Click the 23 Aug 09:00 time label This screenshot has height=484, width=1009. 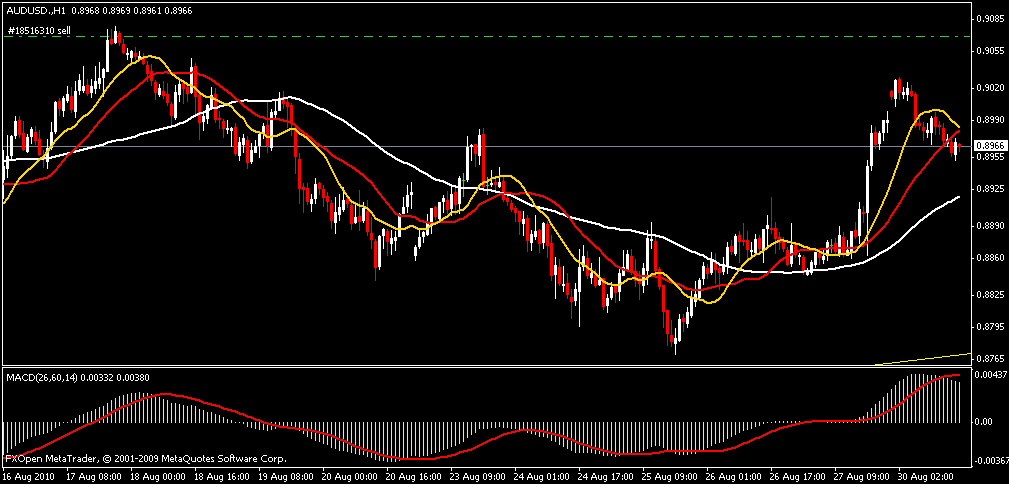point(476,478)
